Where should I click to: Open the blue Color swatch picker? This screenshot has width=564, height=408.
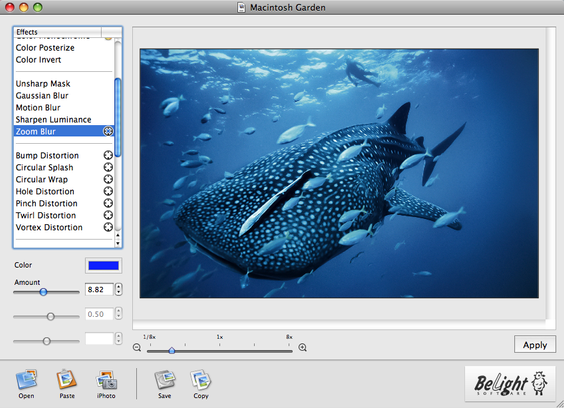(x=103, y=266)
